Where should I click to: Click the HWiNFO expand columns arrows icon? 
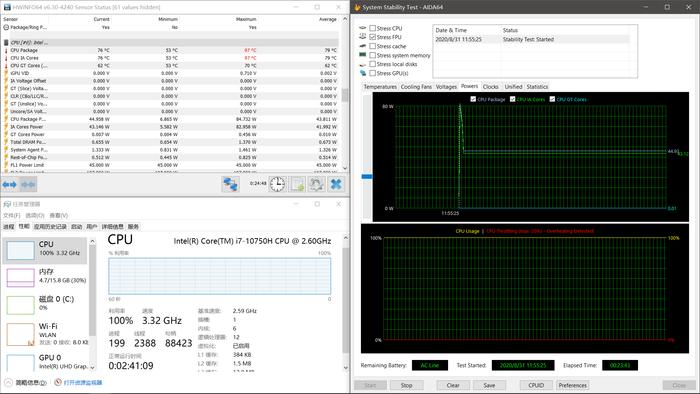click(9, 184)
